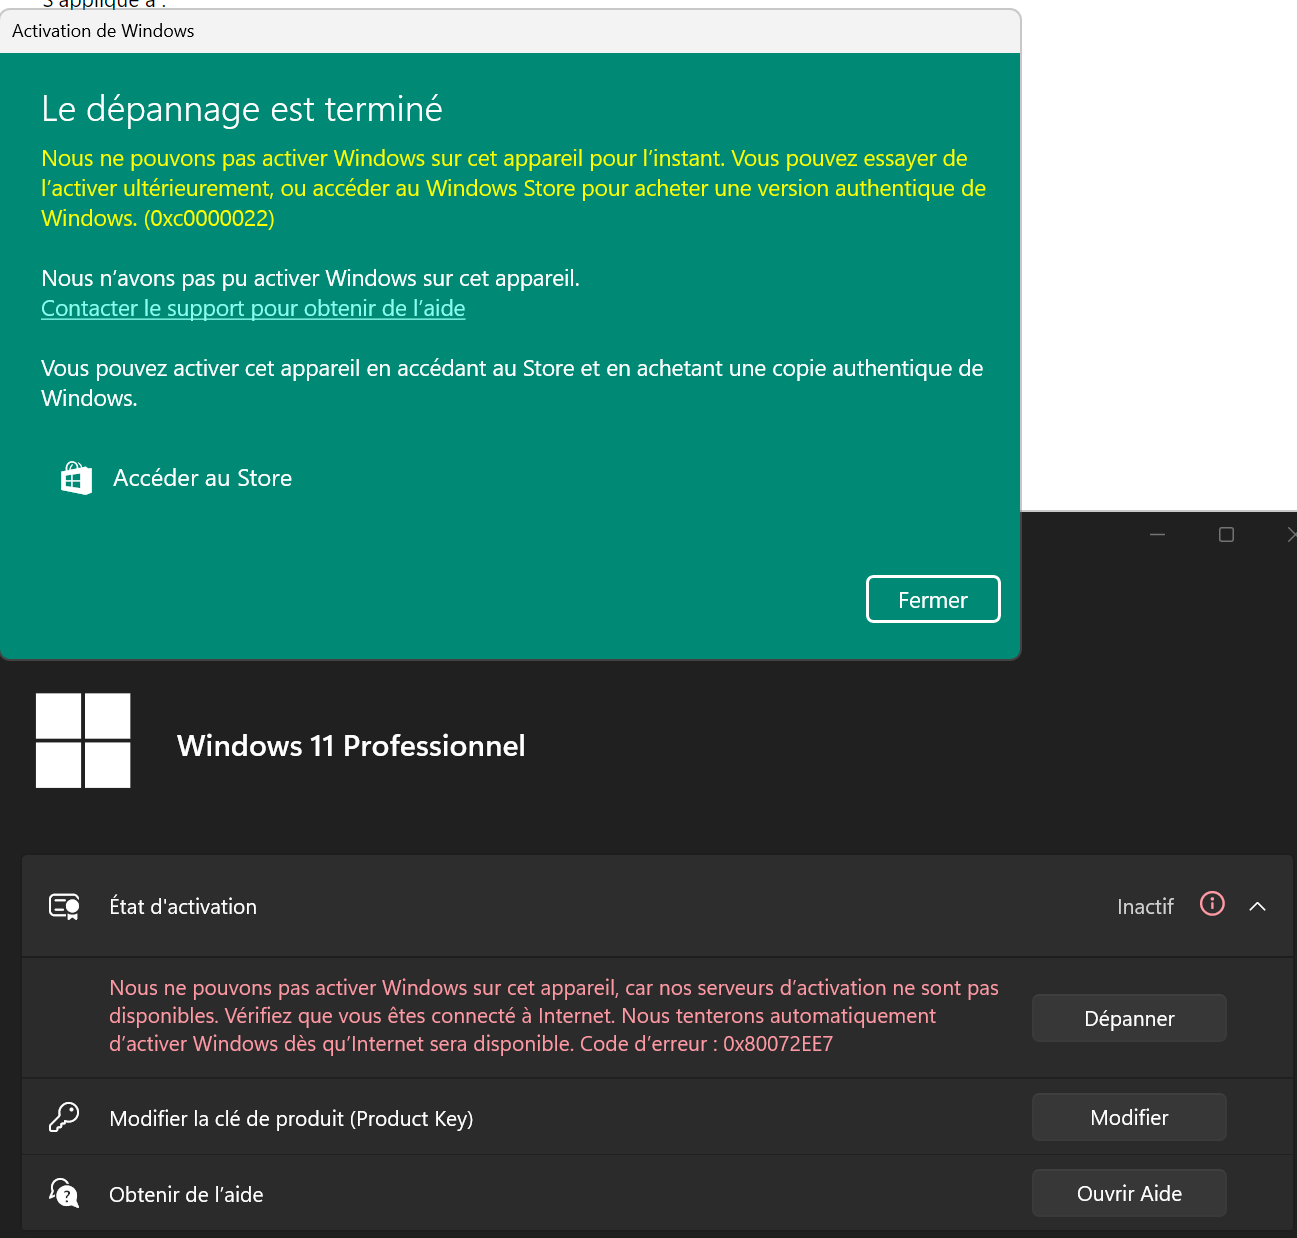Click the Dépanner troubleshoot button
The height and width of the screenshot is (1238, 1297).
pyautogui.click(x=1129, y=1018)
